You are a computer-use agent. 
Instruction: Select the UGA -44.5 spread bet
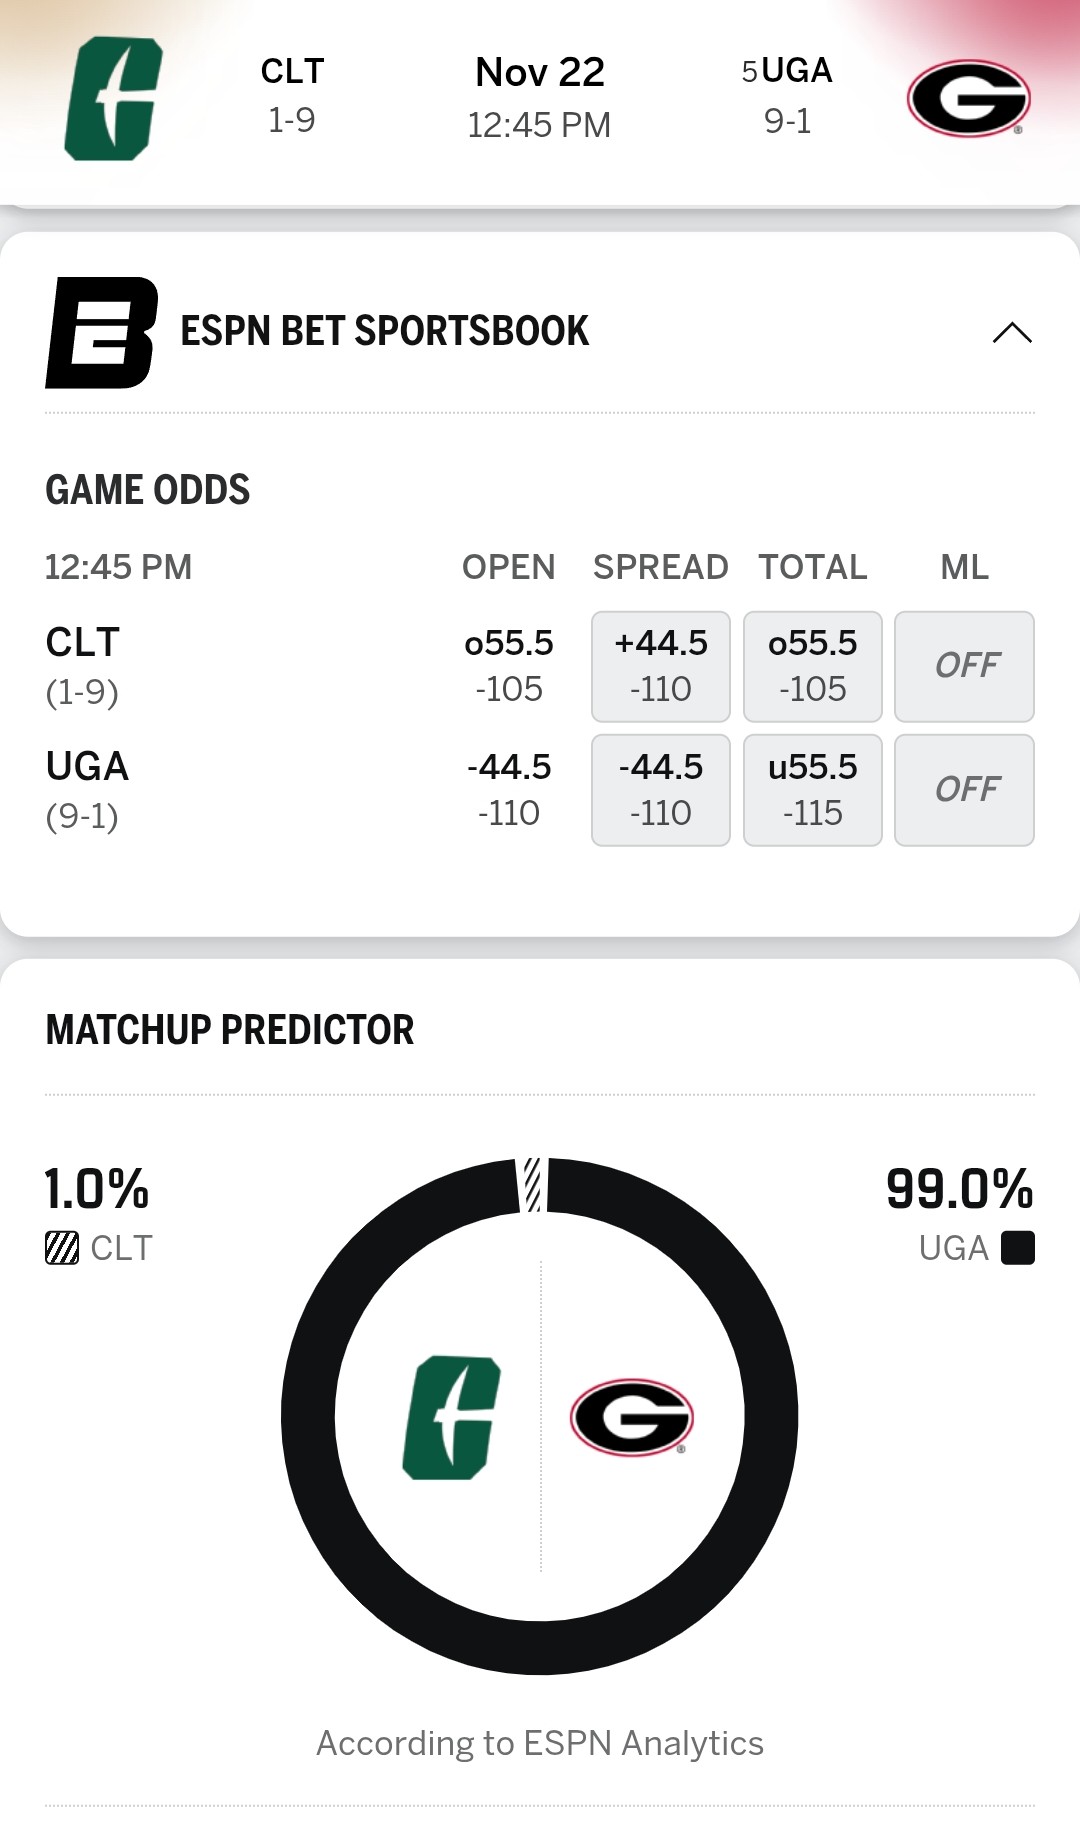660,790
